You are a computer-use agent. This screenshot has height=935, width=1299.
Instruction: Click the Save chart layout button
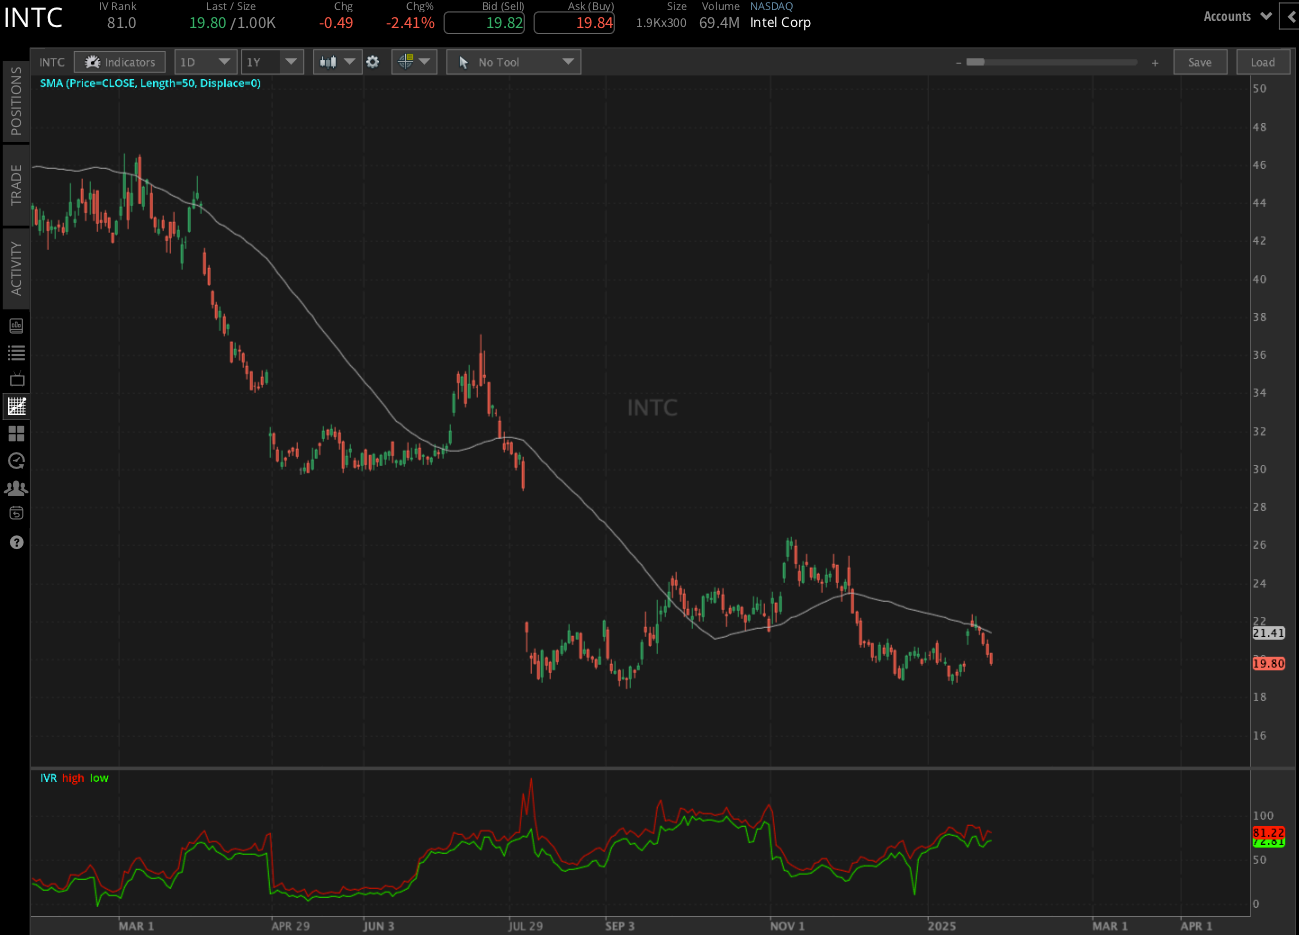coord(1200,61)
